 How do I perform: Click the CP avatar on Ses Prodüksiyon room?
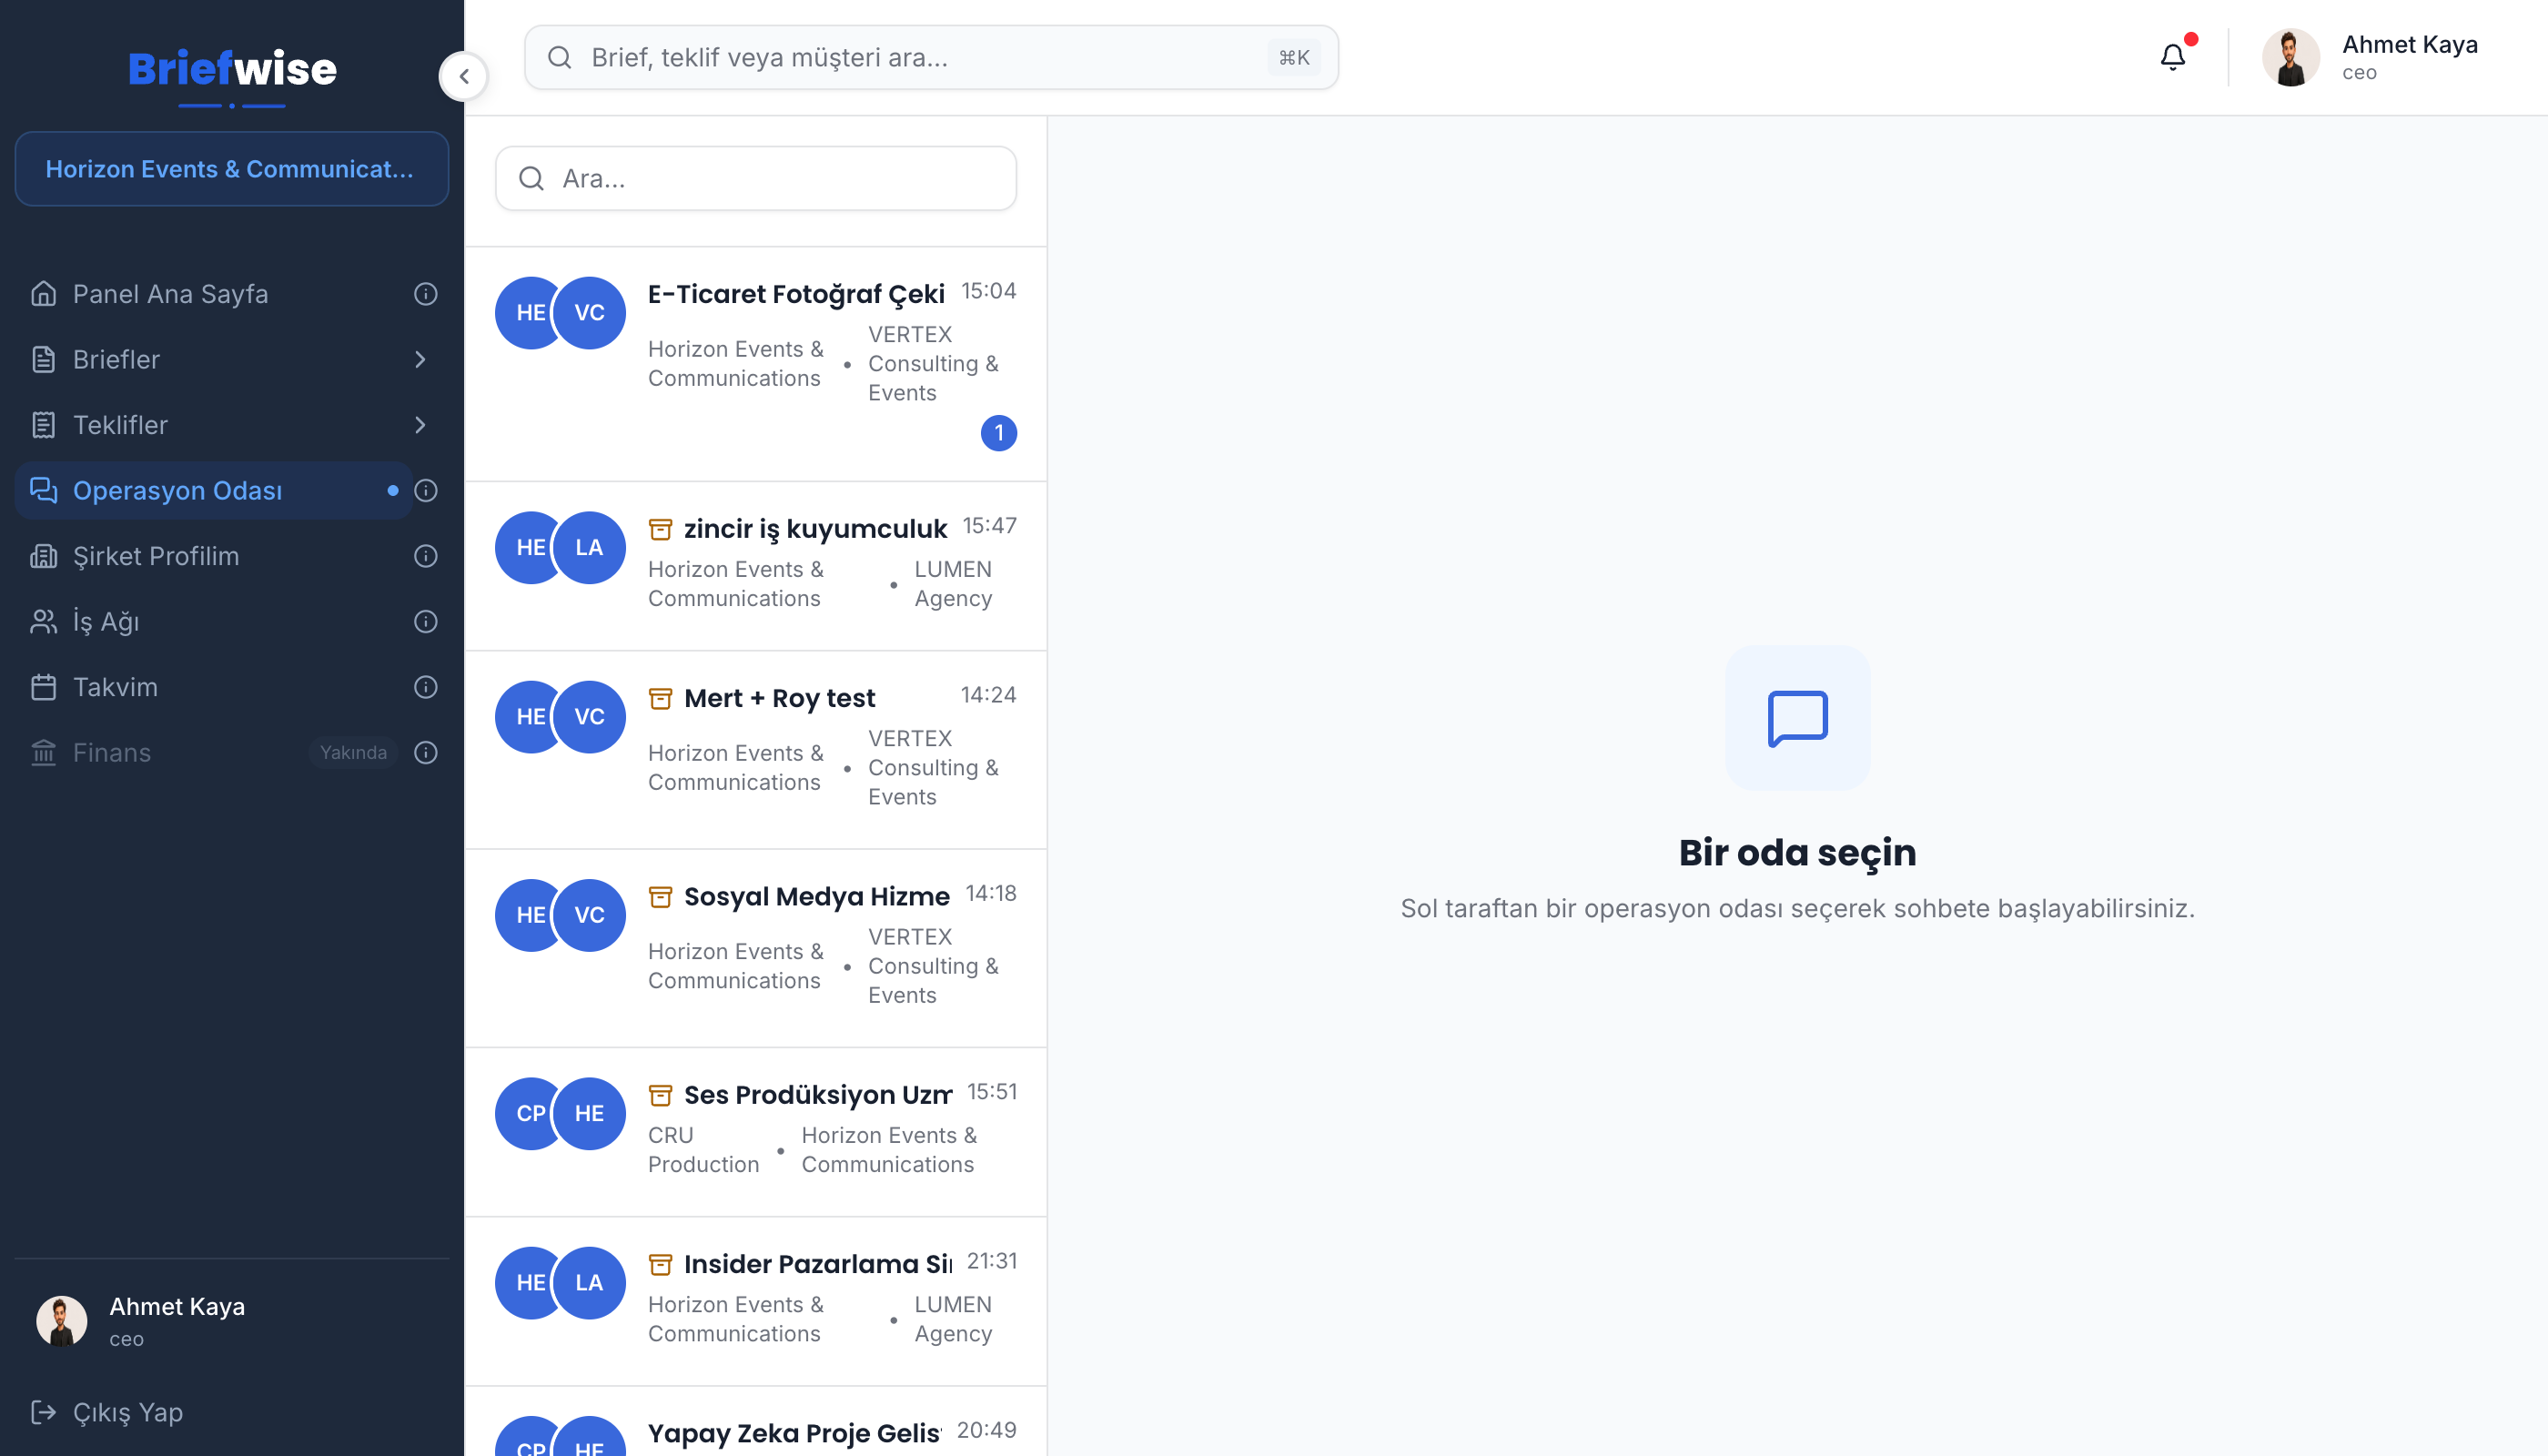[x=528, y=1113]
